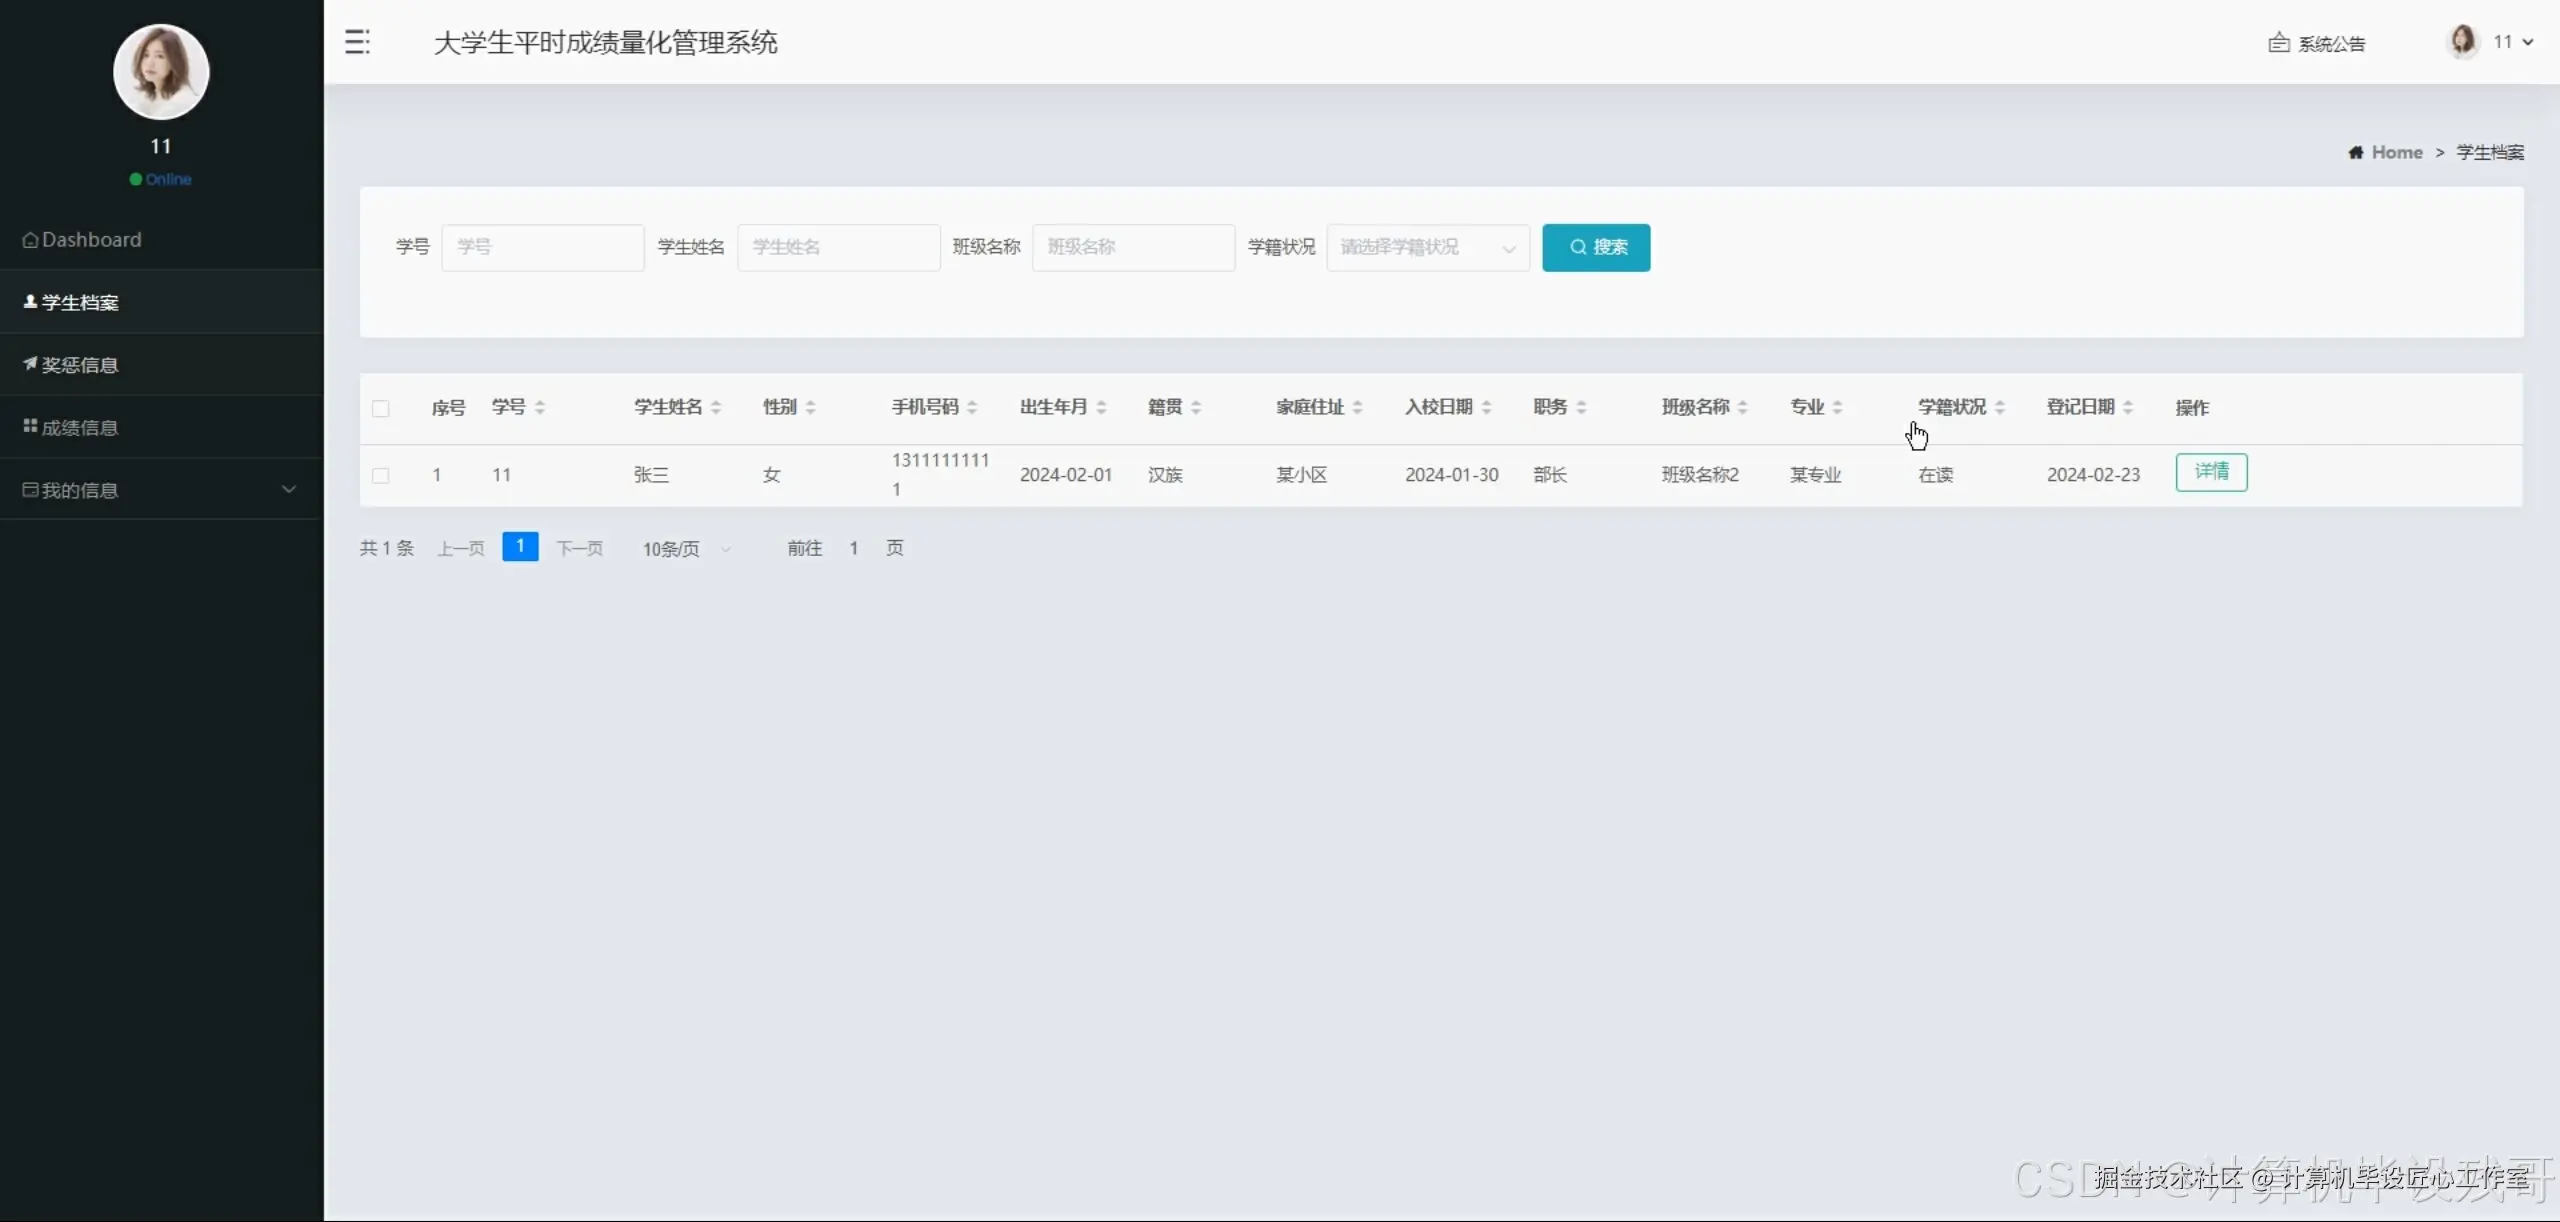This screenshot has height=1222, width=2560.
Task: Click the hamburger menu collapse icon
Action: pyautogui.click(x=357, y=42)
